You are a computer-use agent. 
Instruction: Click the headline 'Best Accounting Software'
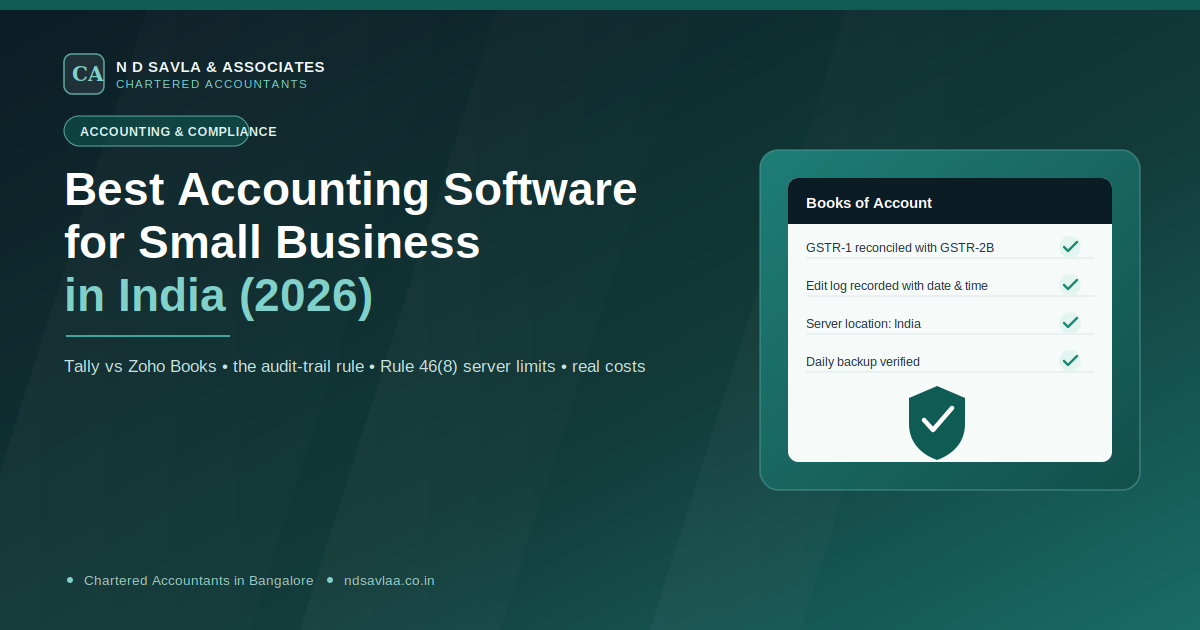(x=351, y=188)
